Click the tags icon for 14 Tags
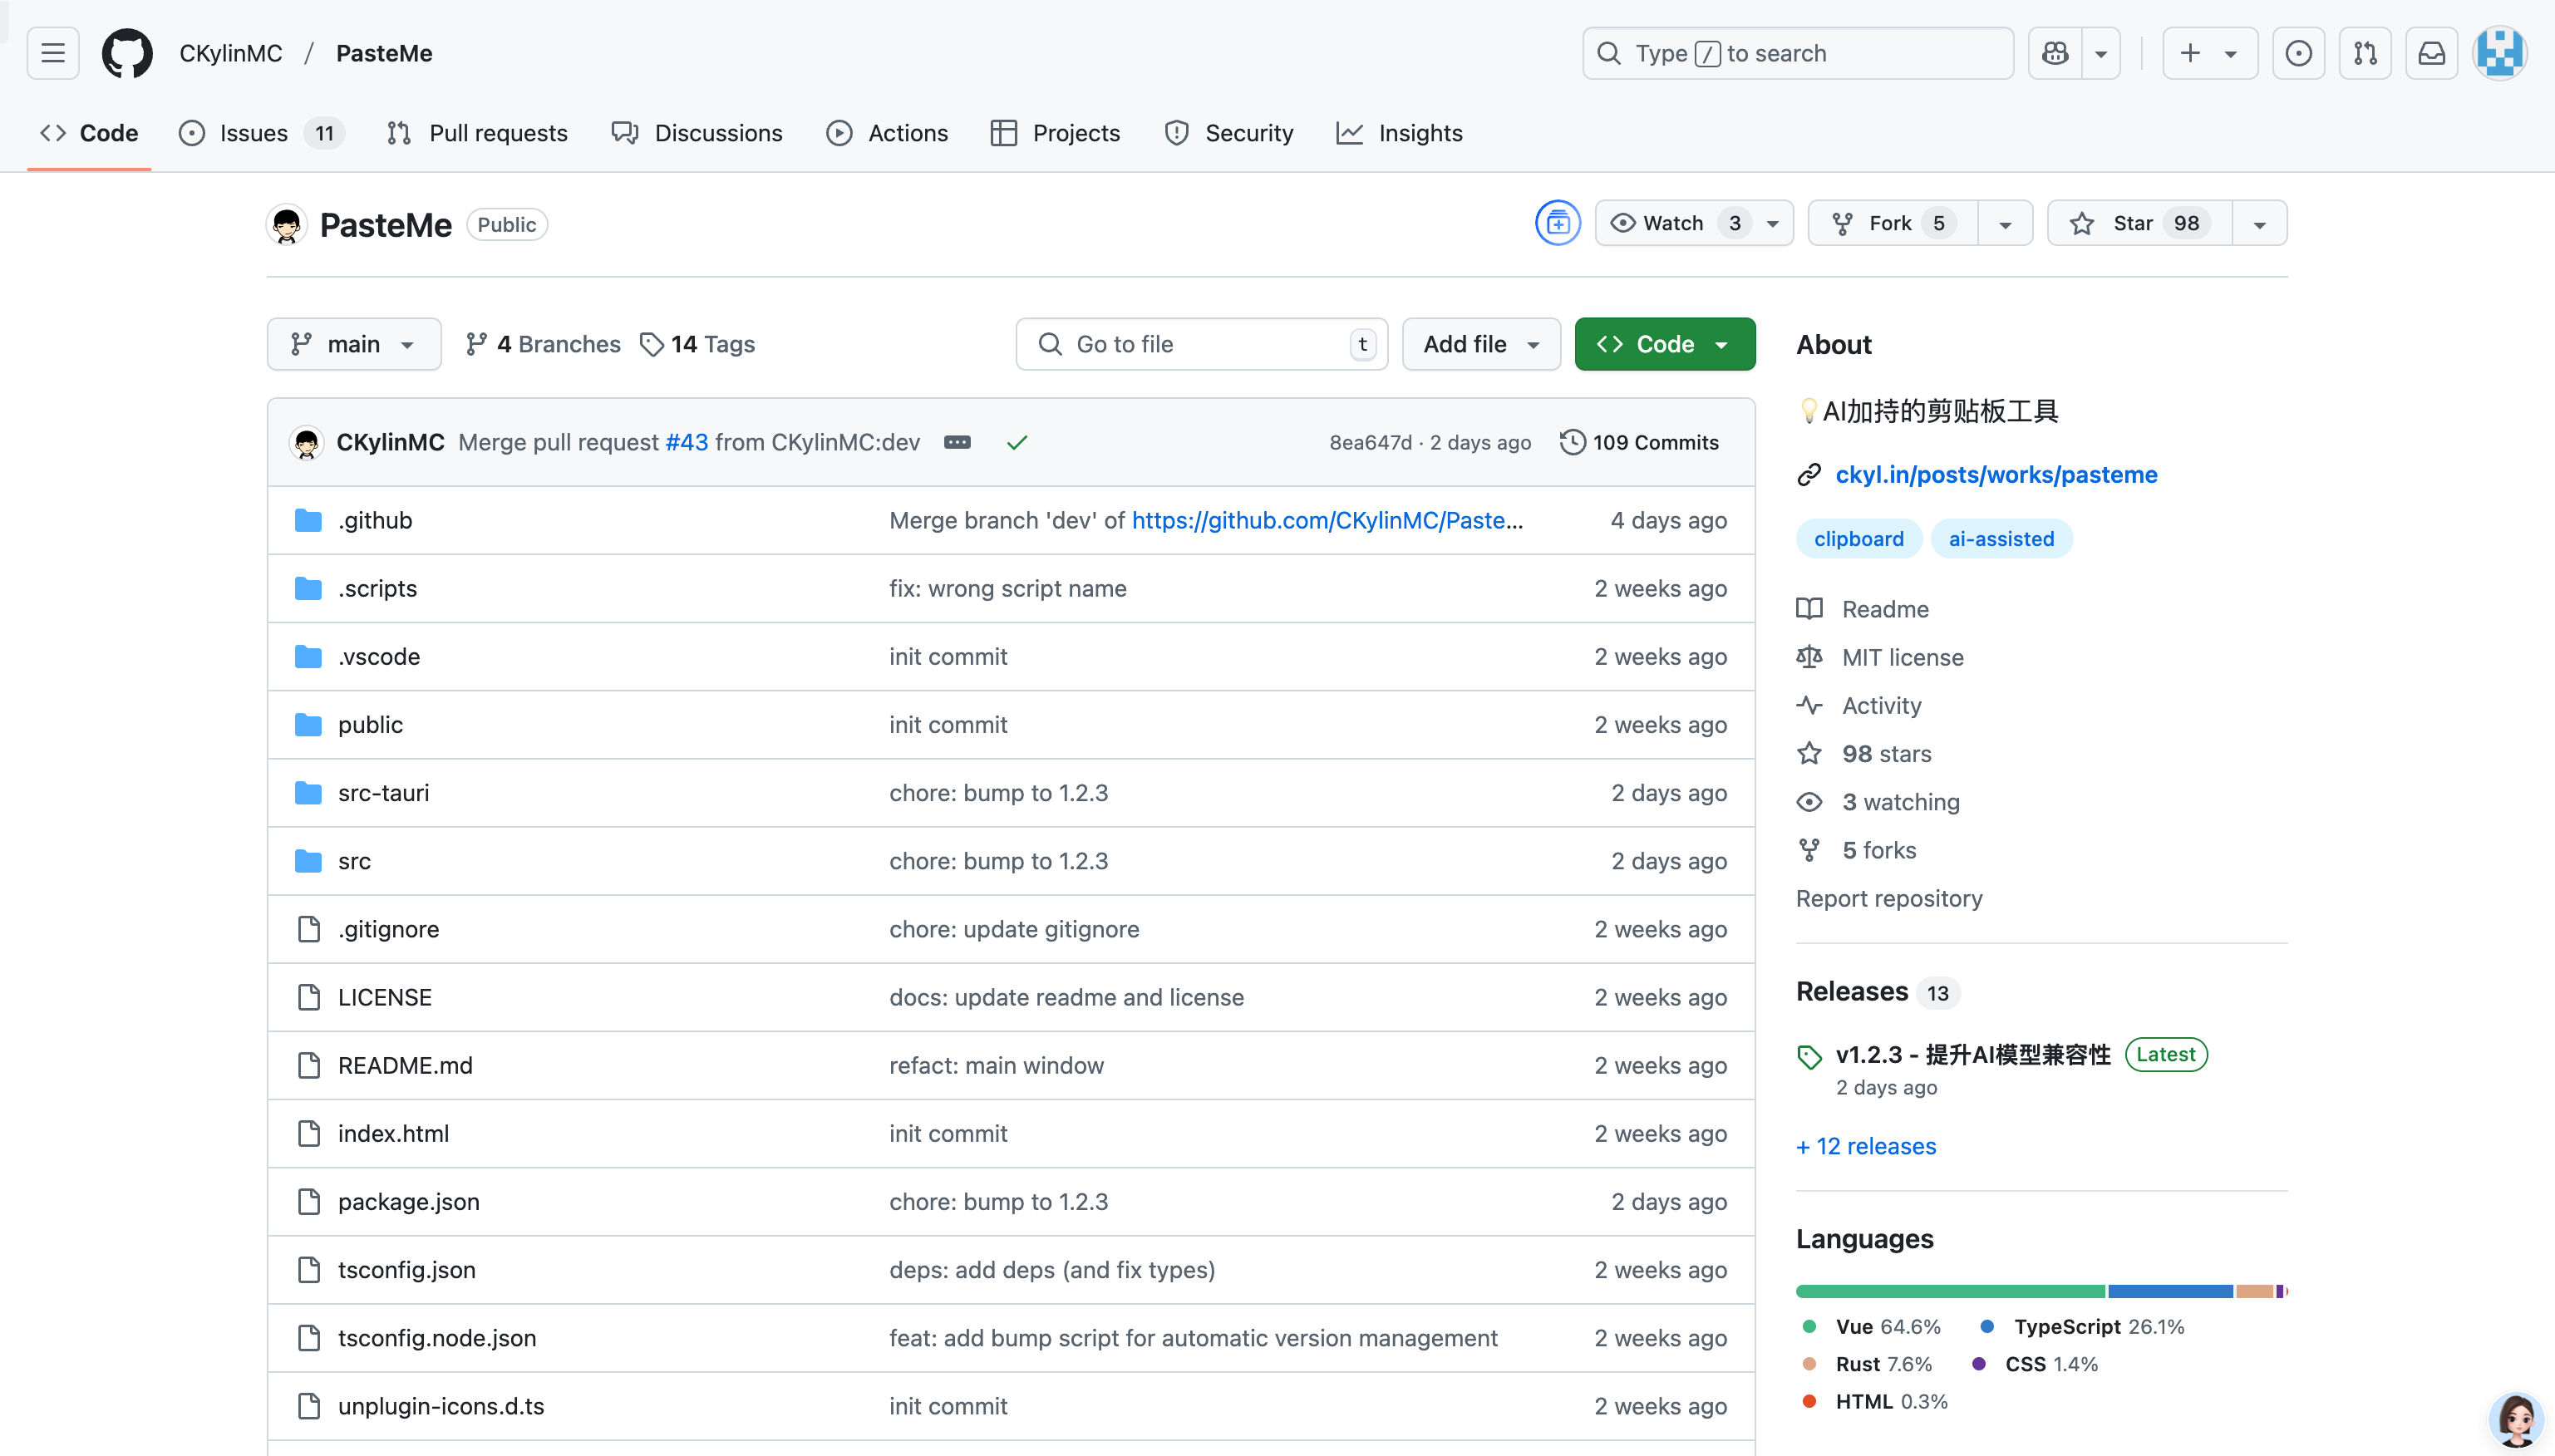Viewport: 2555px width, 1456px height. coord(652,344)
